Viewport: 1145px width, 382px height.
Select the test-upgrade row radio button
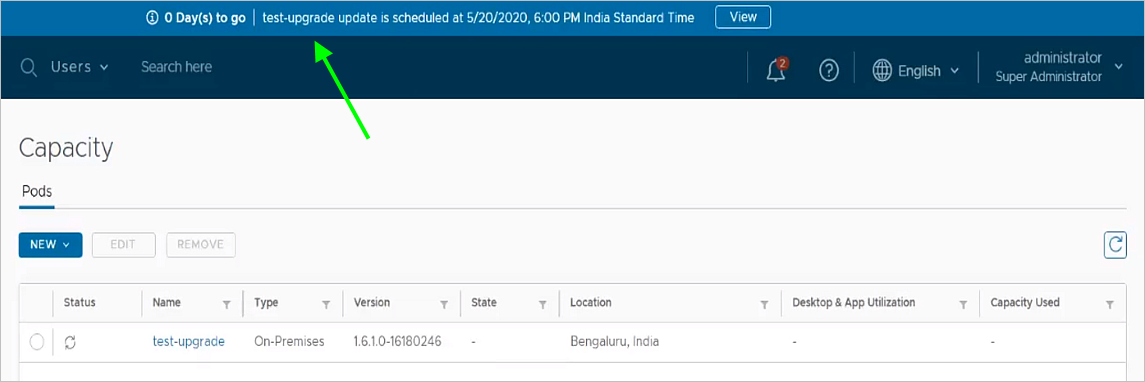(37, 341)
